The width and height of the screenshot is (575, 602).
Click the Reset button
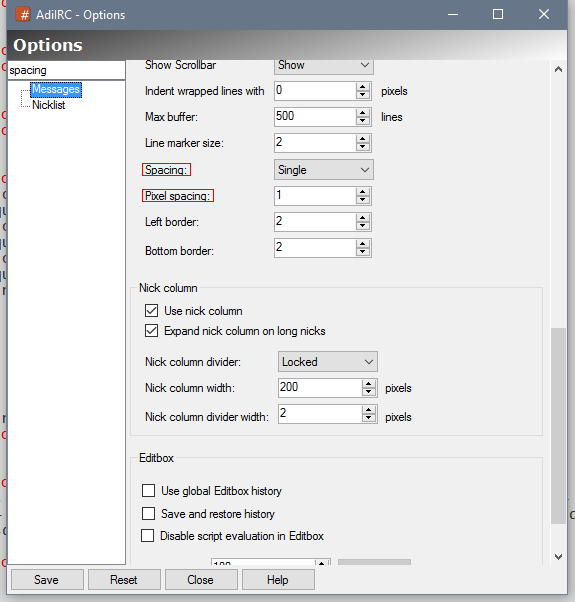pos(124,580)
